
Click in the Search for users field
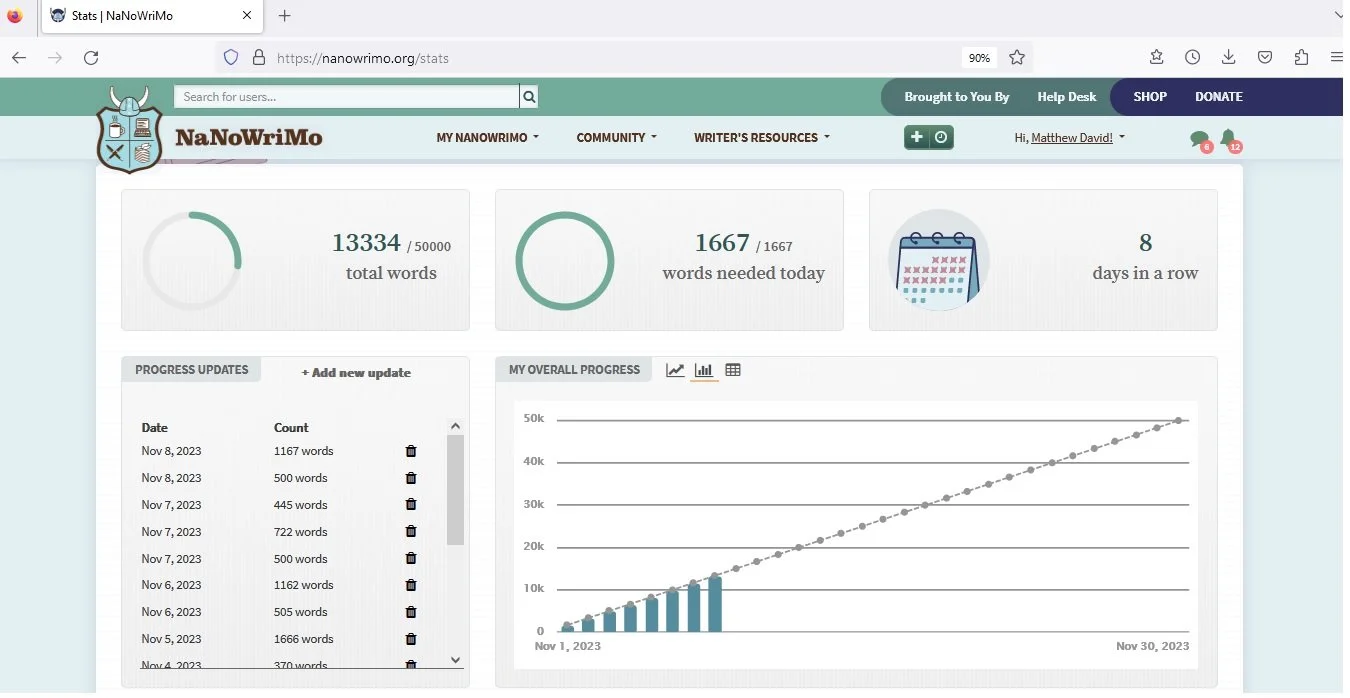pos(347,97)
